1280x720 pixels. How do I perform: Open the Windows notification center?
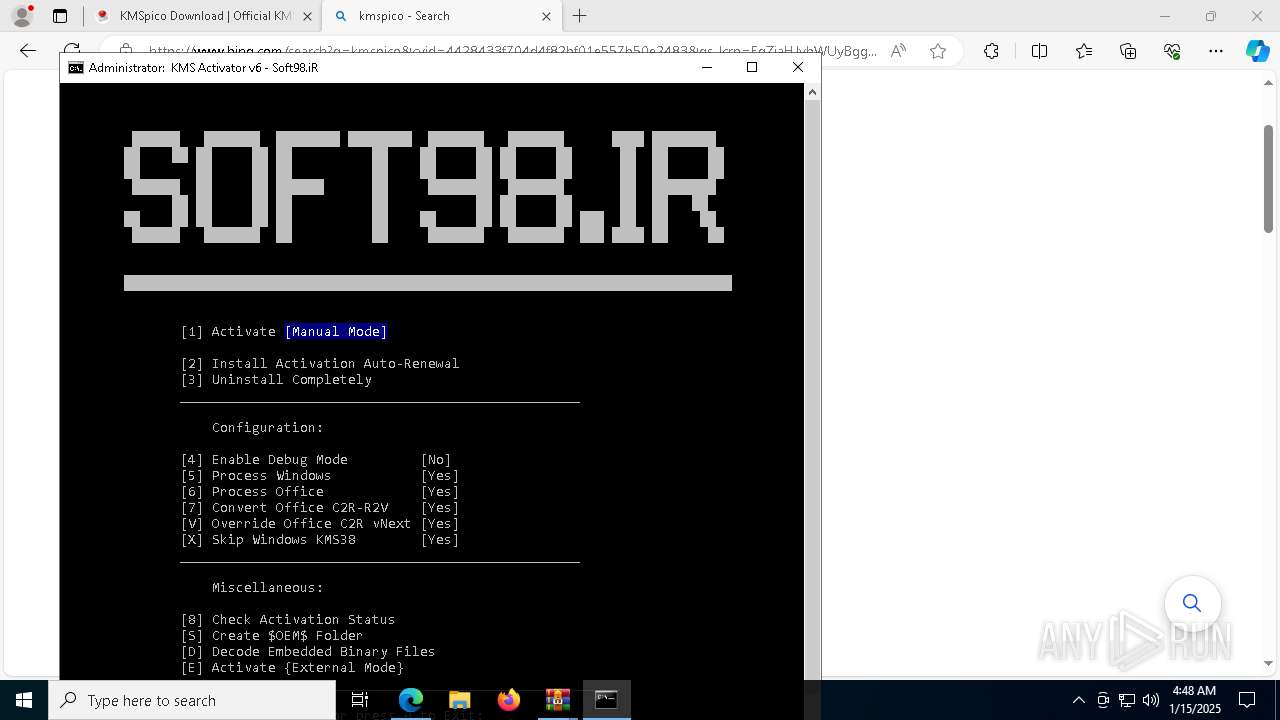pos(1247,700)
